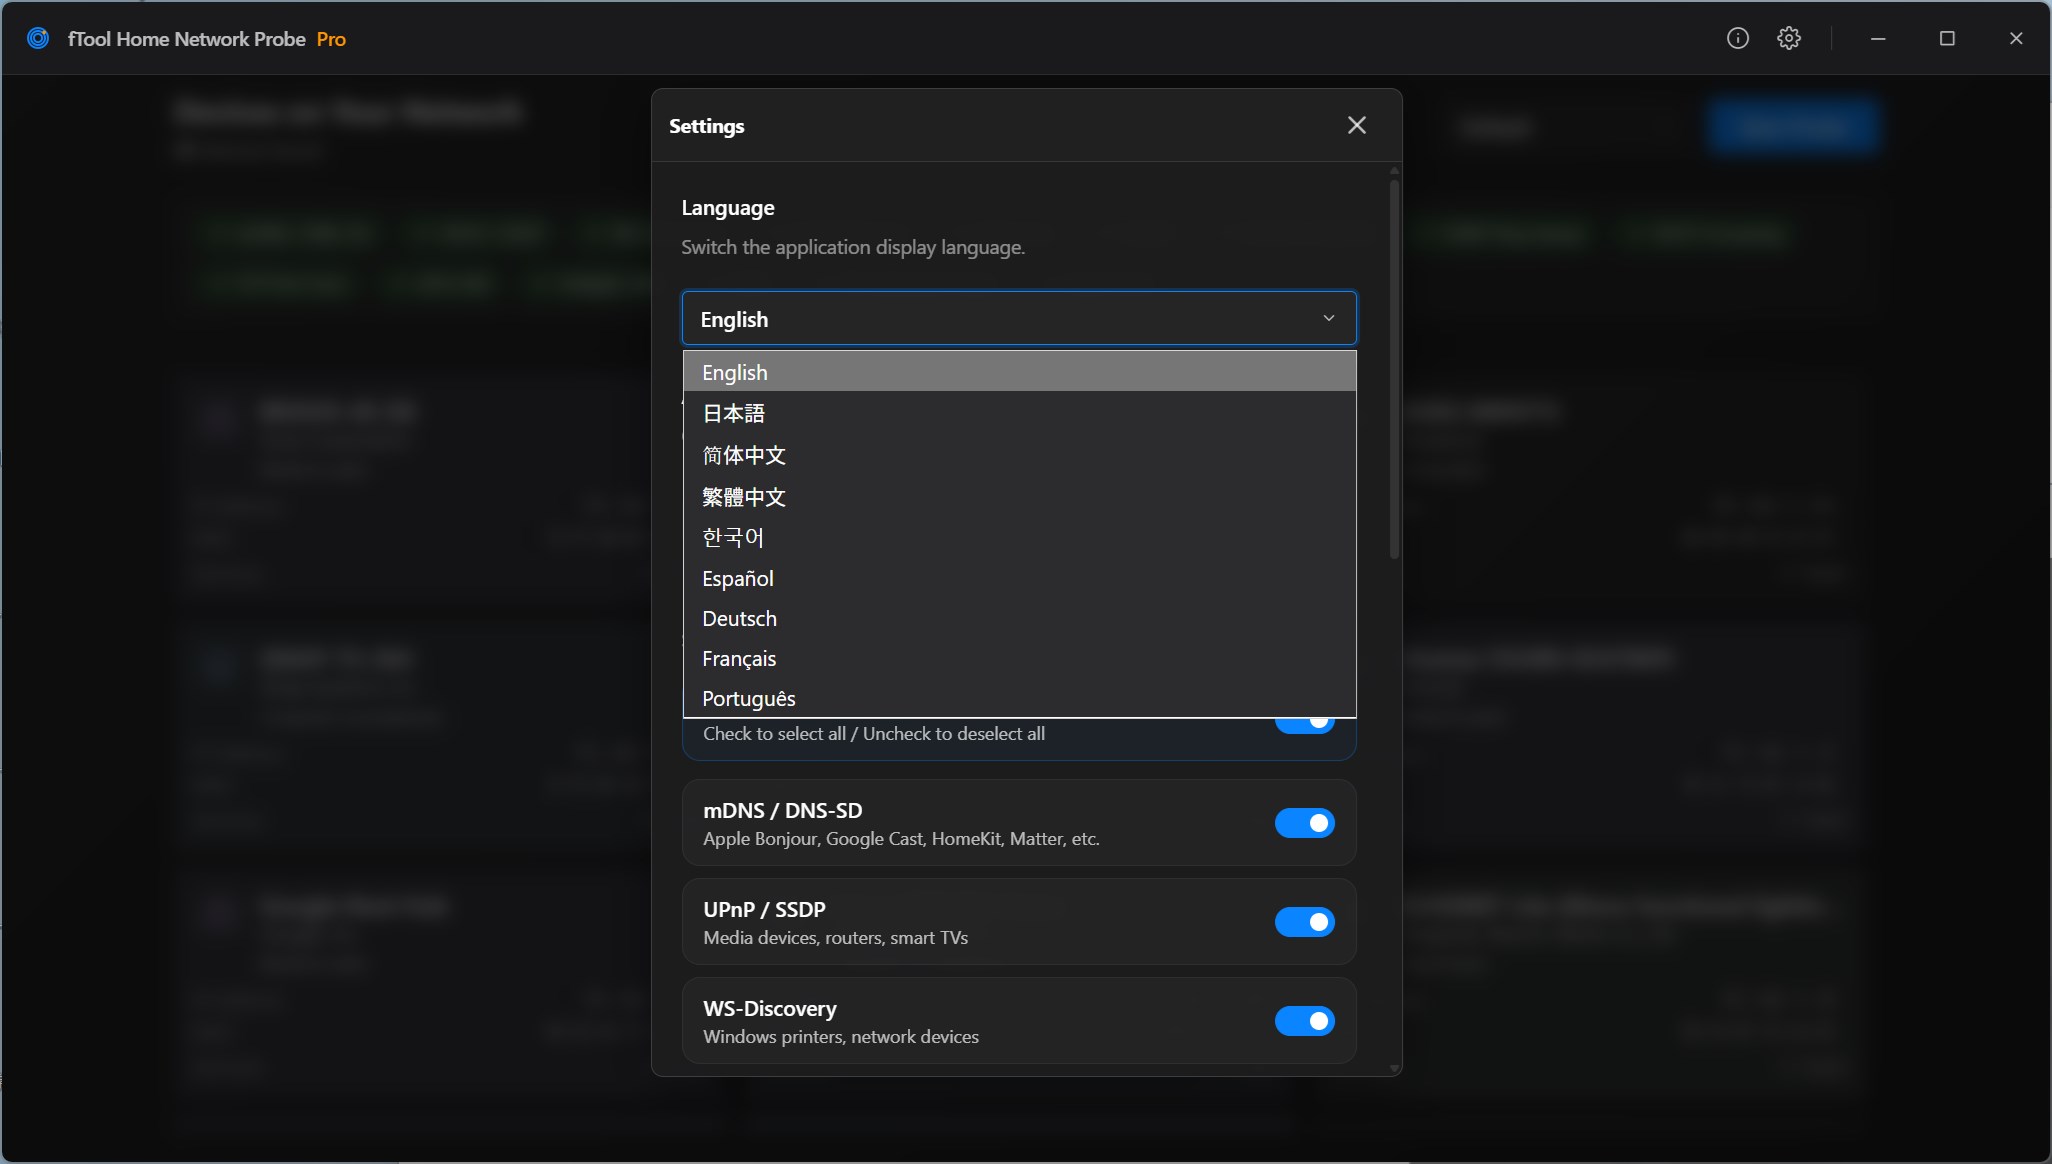Disable the UPnP / SSDP switch
The image size is (2052, 1164).
tap(1304, 921)
